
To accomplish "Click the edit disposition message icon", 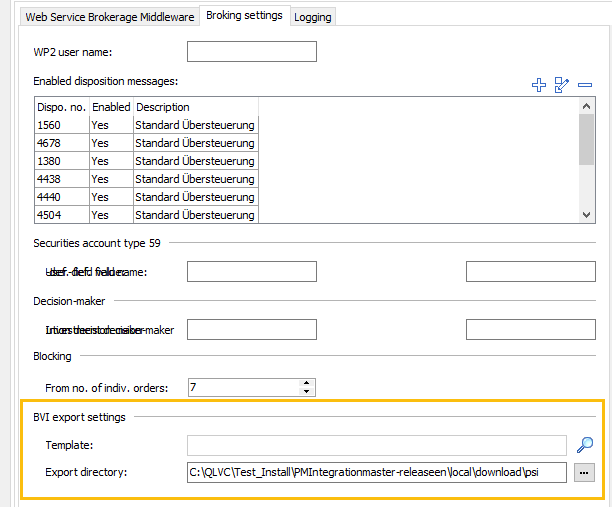I will [562, 86].
